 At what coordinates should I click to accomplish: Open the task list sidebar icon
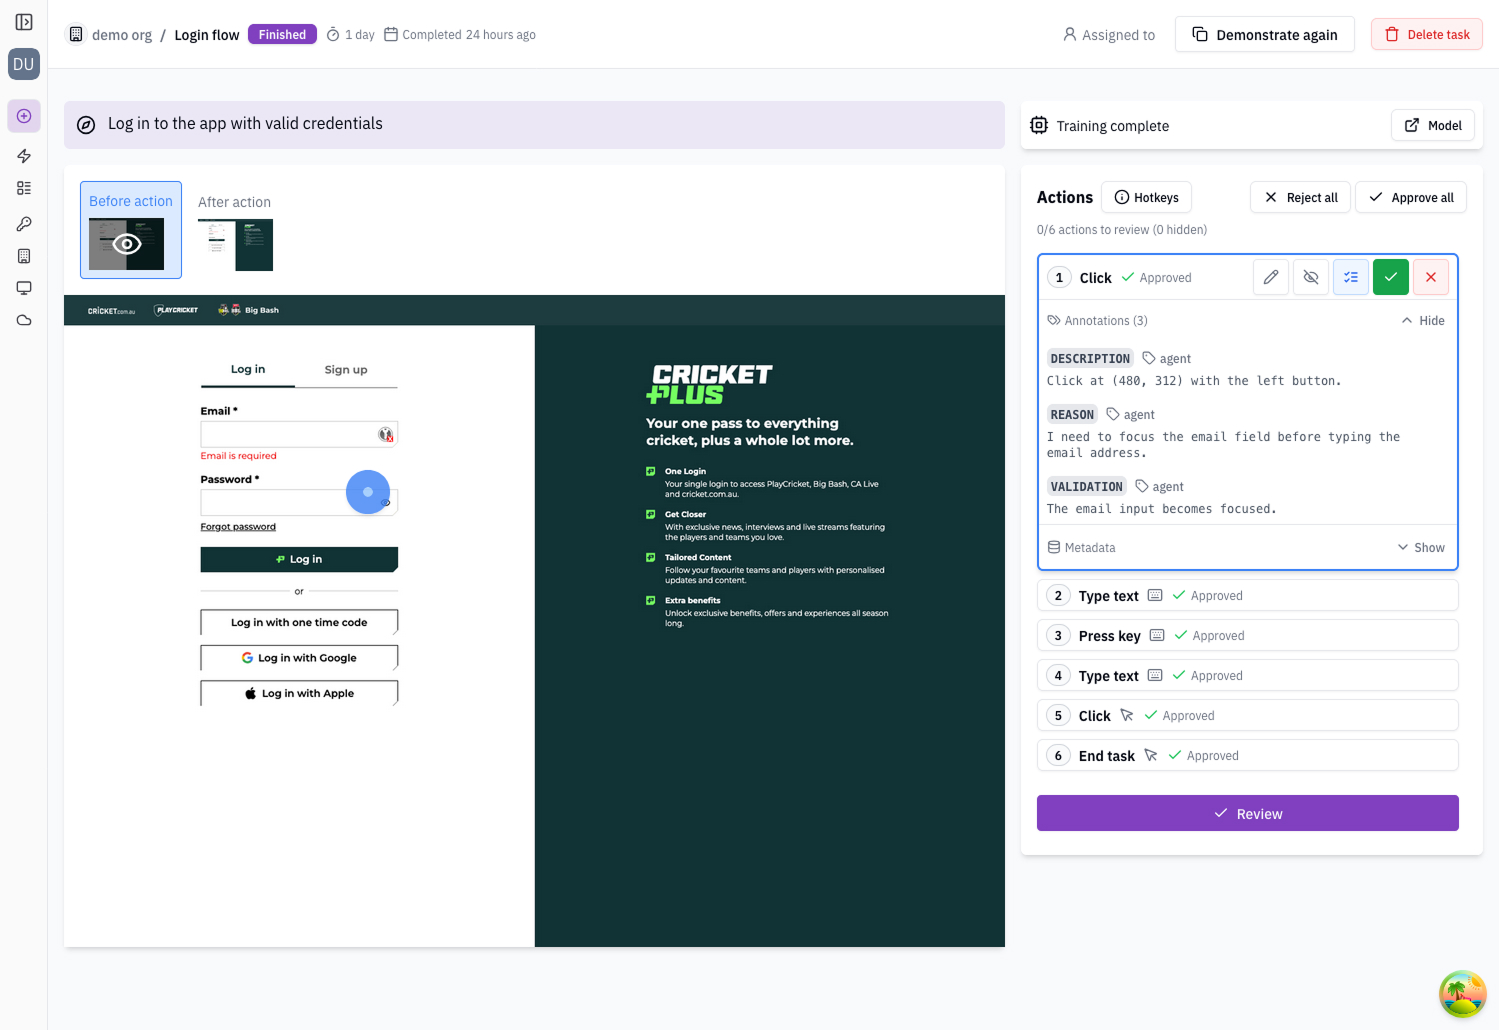tap(24, 188)
